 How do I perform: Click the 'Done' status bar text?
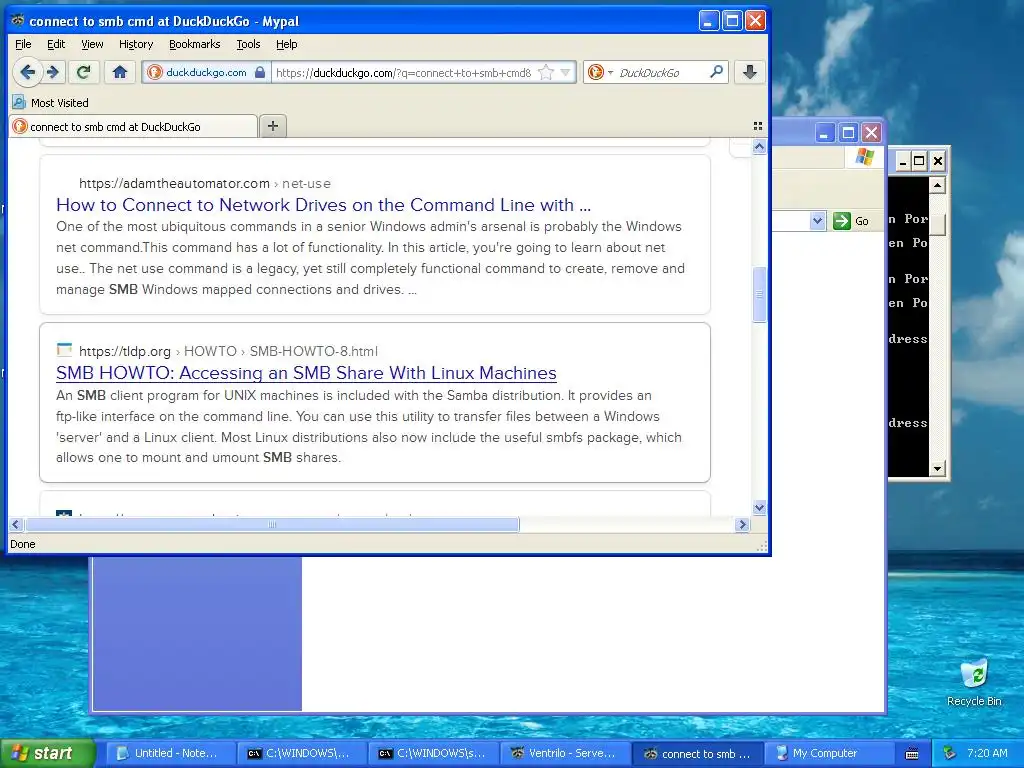point(23,544)
